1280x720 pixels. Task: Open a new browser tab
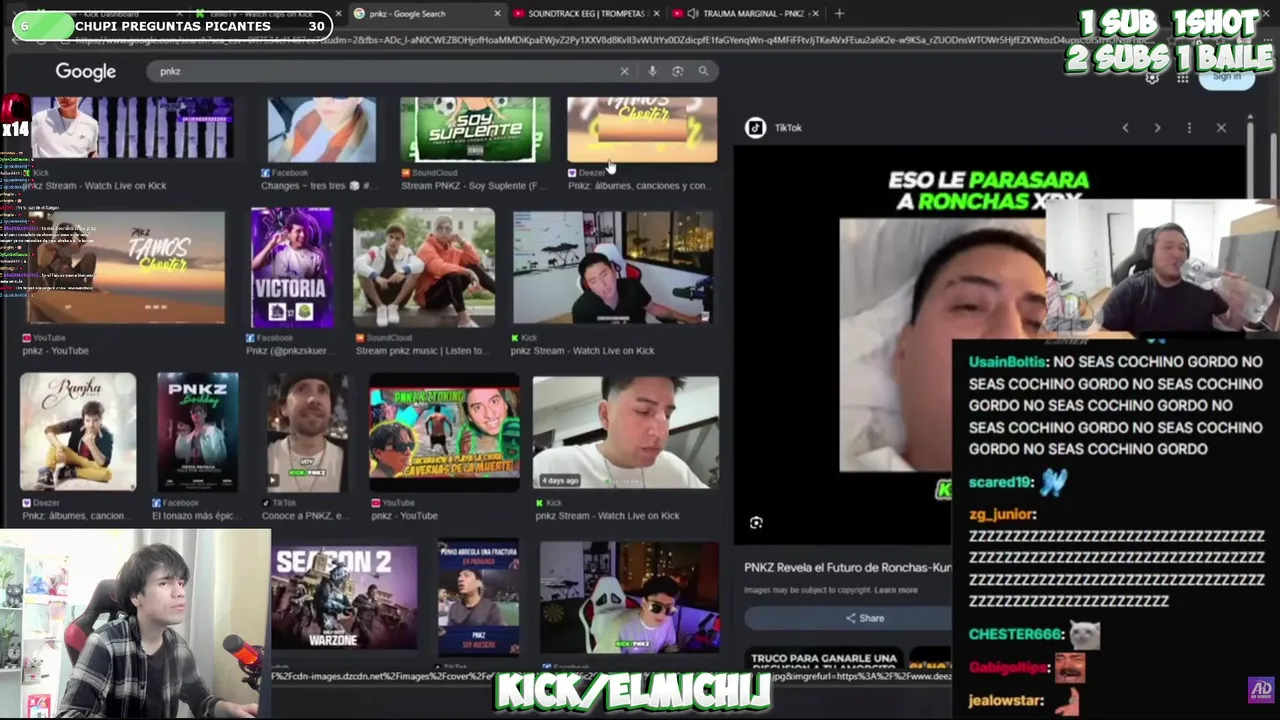pyautogui.click(x=839, y=13)
